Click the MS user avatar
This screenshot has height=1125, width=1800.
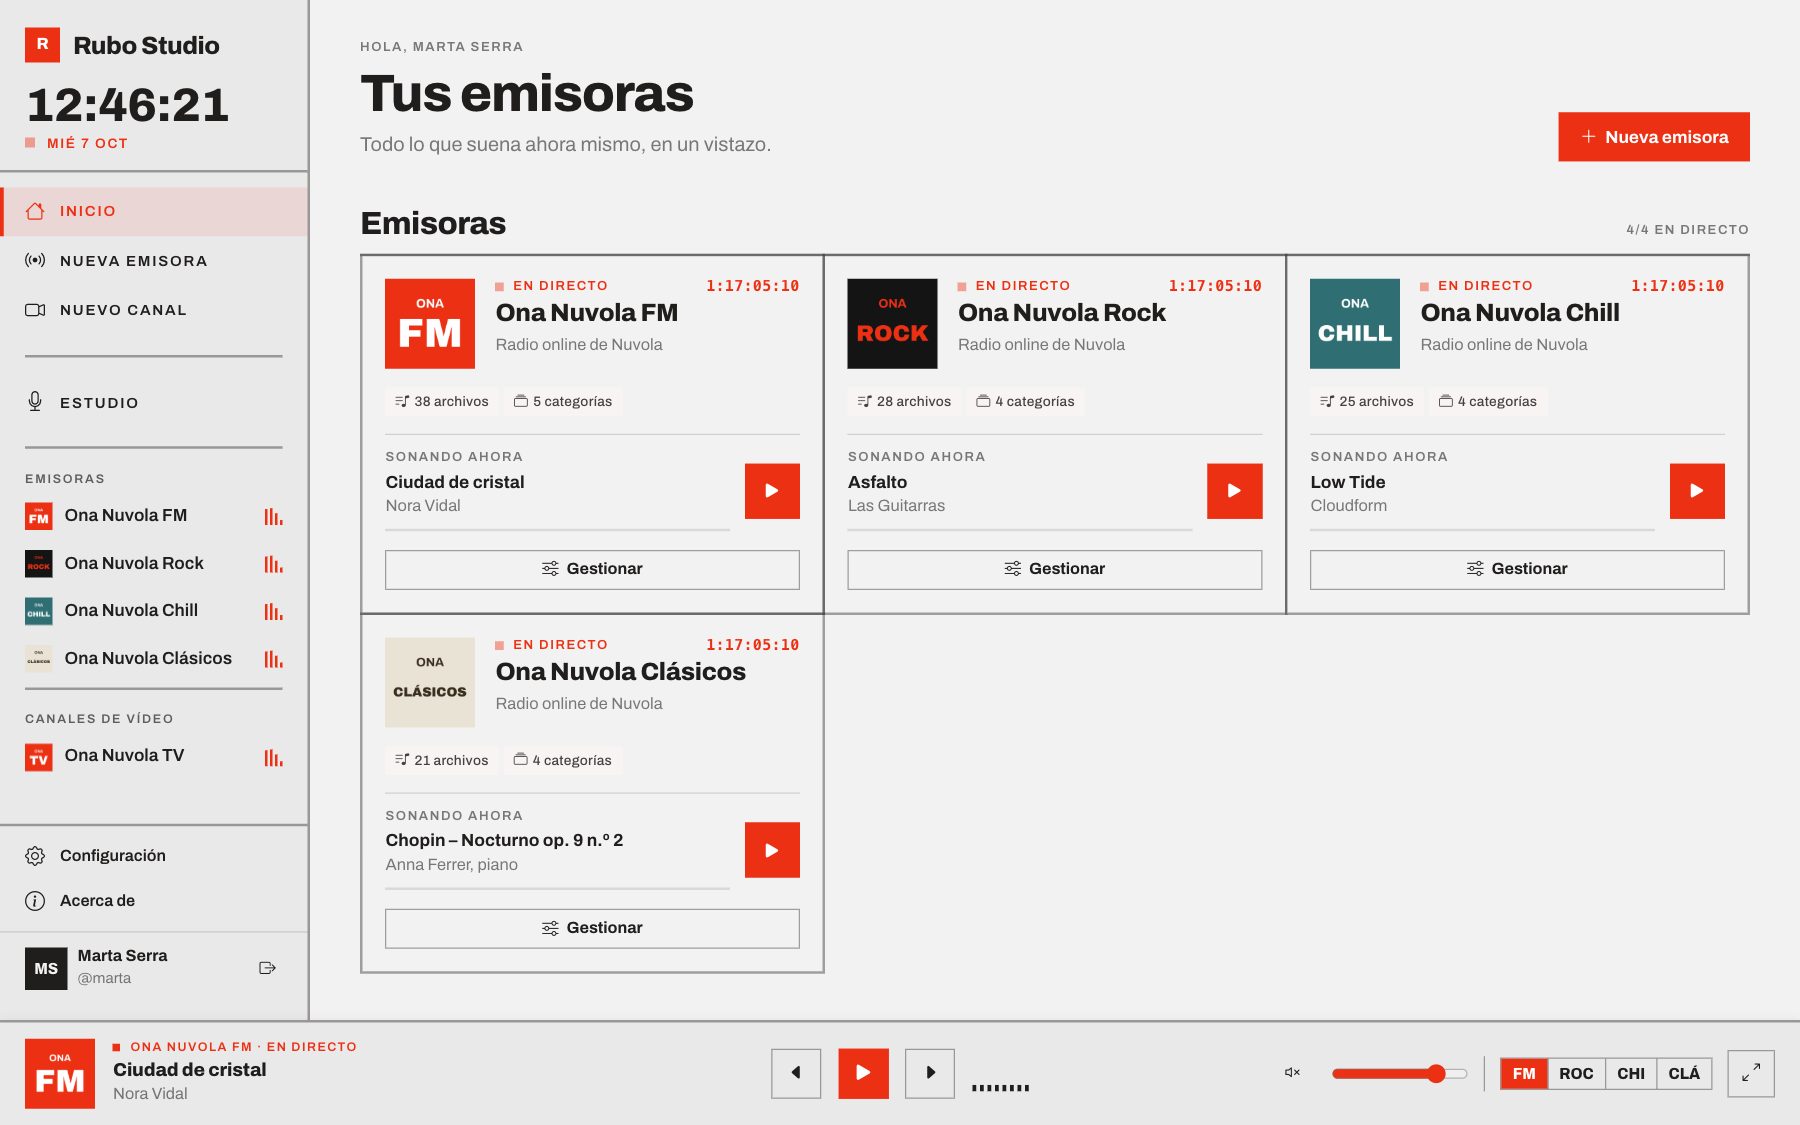[x=46, y=968]
